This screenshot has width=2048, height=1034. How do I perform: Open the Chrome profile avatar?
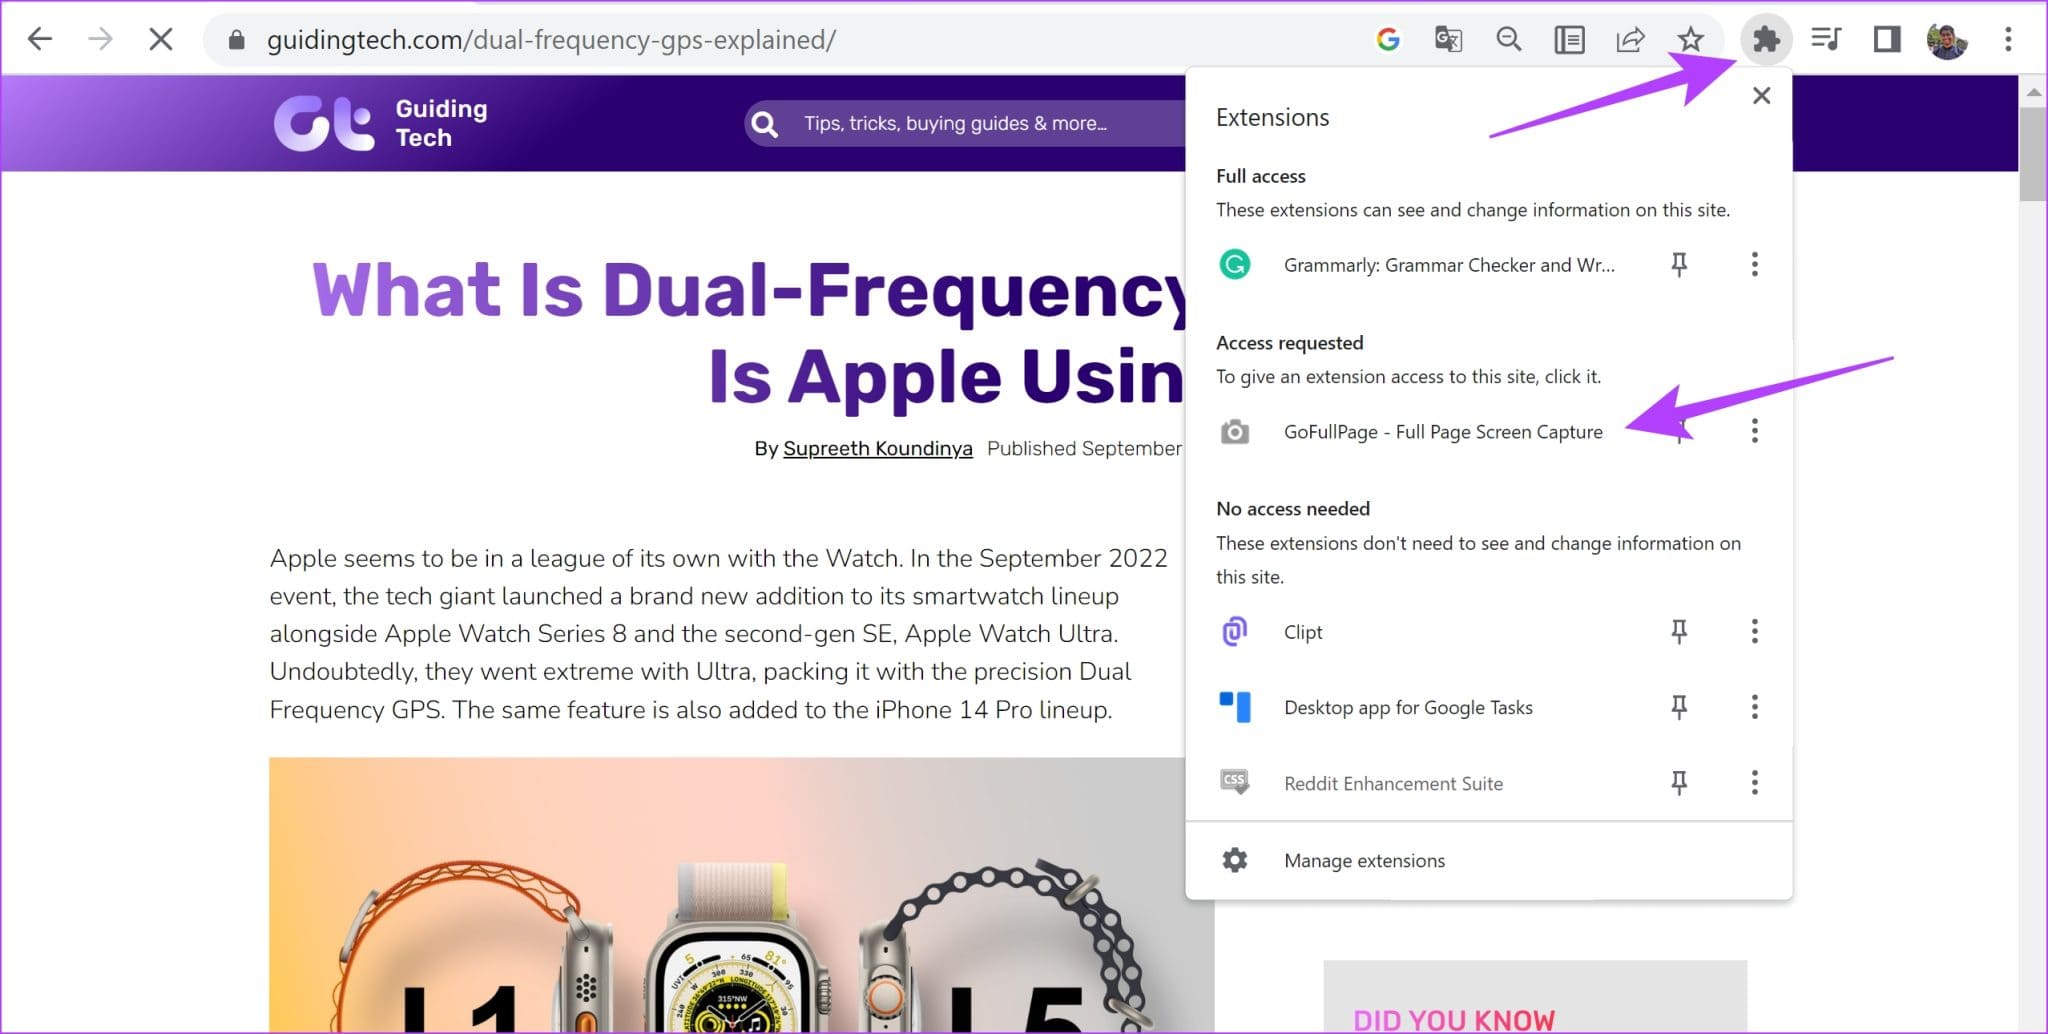pos(1947,40)
